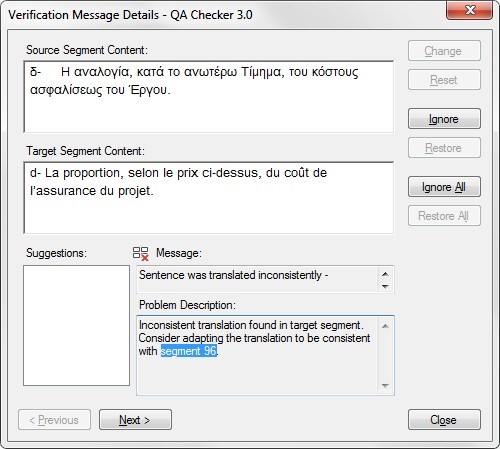Click inside the Source Segment Content box
Image resolution: width=500 pixels, height=449 pixels.
209,97
